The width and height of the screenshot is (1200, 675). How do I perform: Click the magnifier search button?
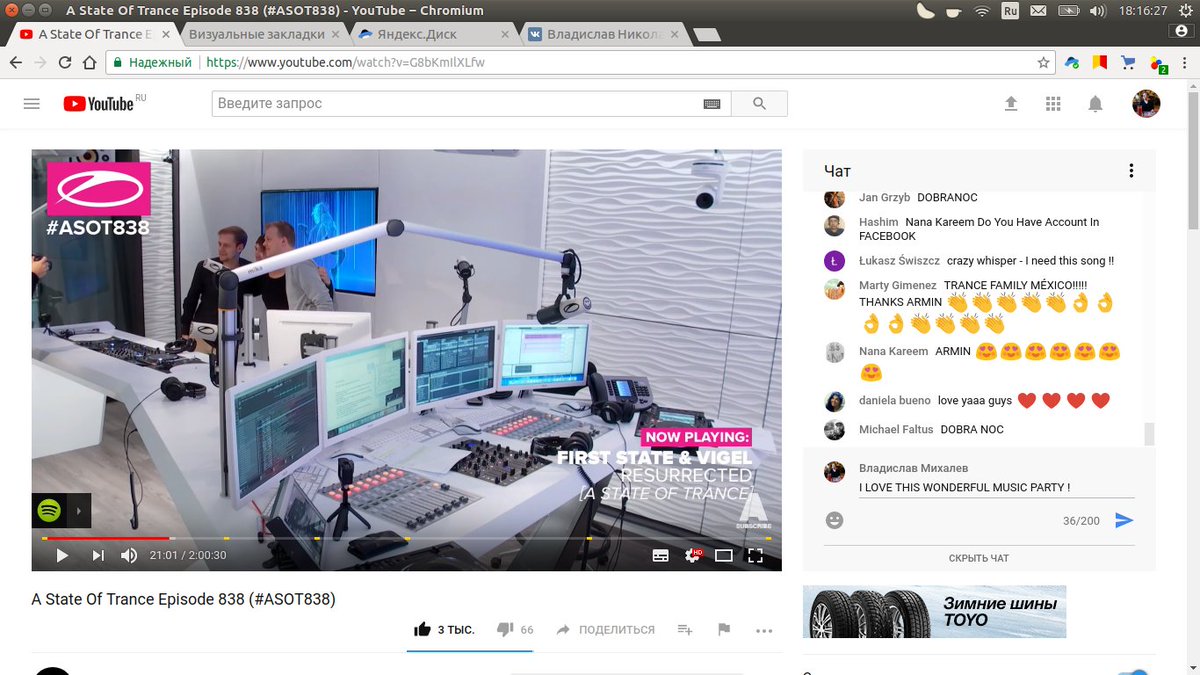(x=759, y=104)
